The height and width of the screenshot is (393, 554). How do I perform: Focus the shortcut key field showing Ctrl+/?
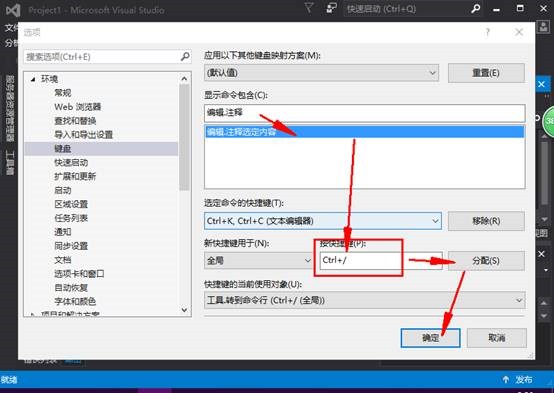pyautogui.click(x=381, y=261)
